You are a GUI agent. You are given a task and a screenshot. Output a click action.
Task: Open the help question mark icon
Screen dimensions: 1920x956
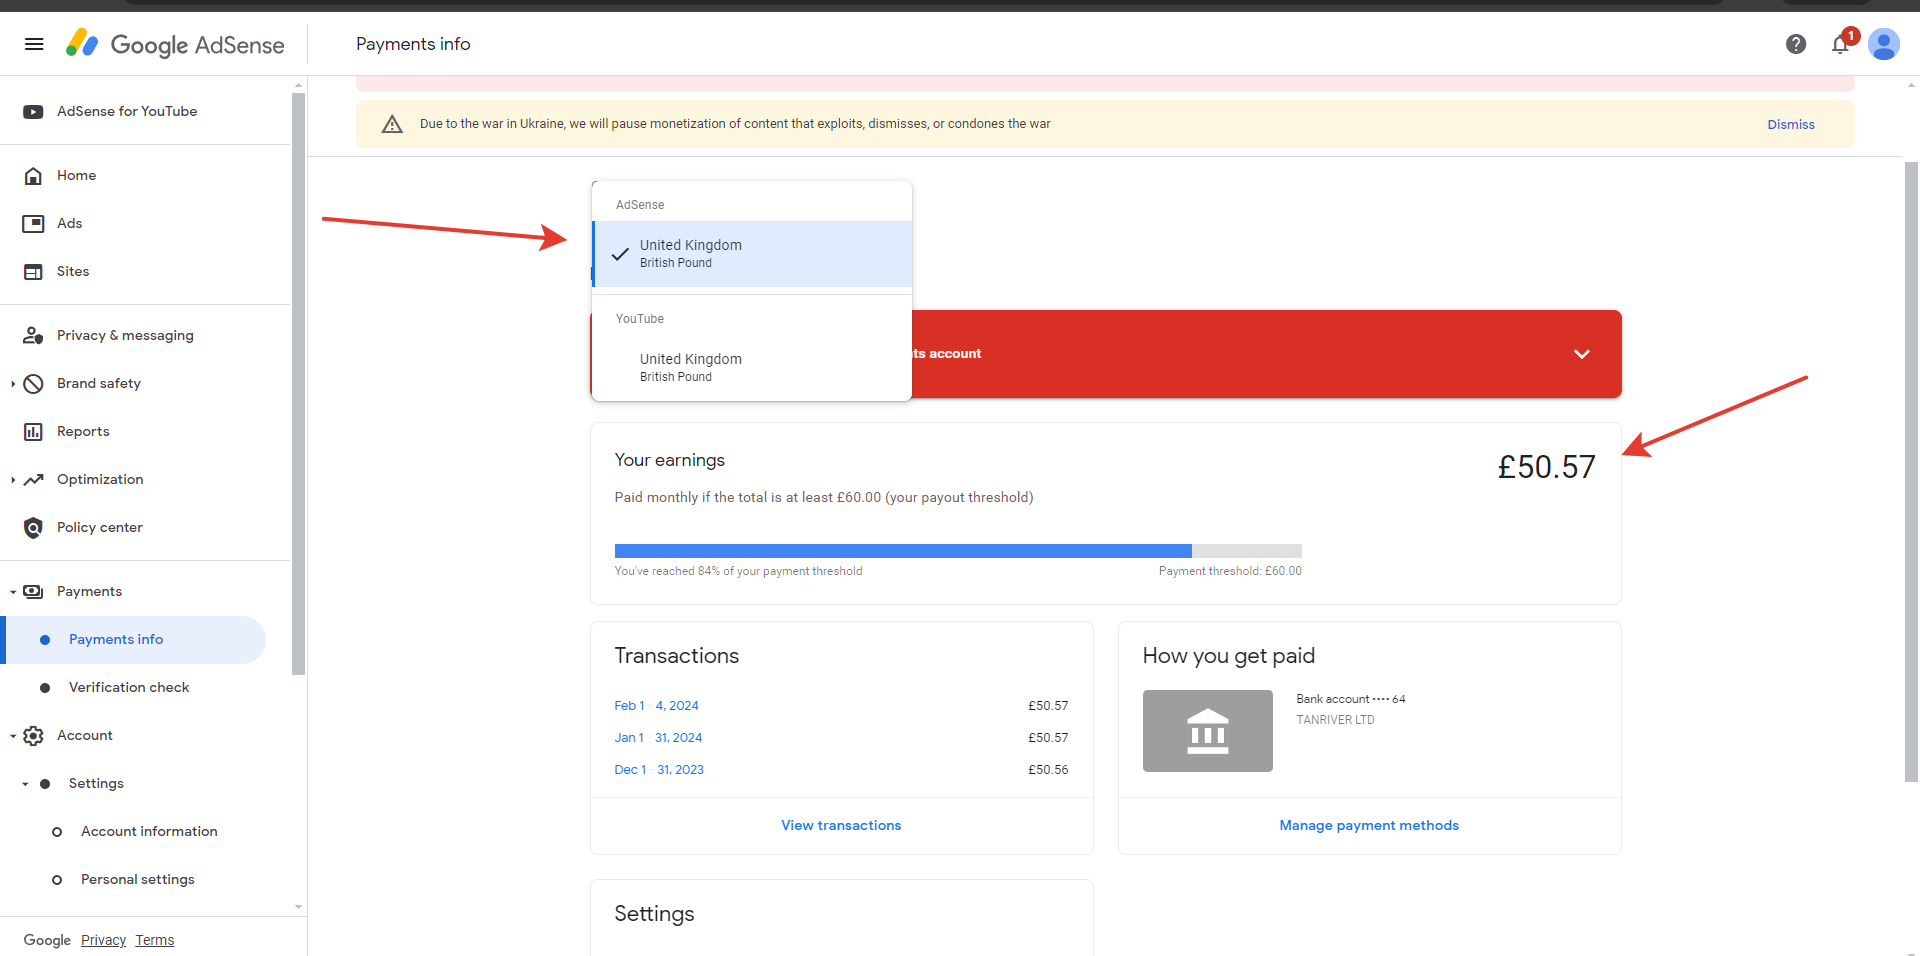[x=1796, y=44]
